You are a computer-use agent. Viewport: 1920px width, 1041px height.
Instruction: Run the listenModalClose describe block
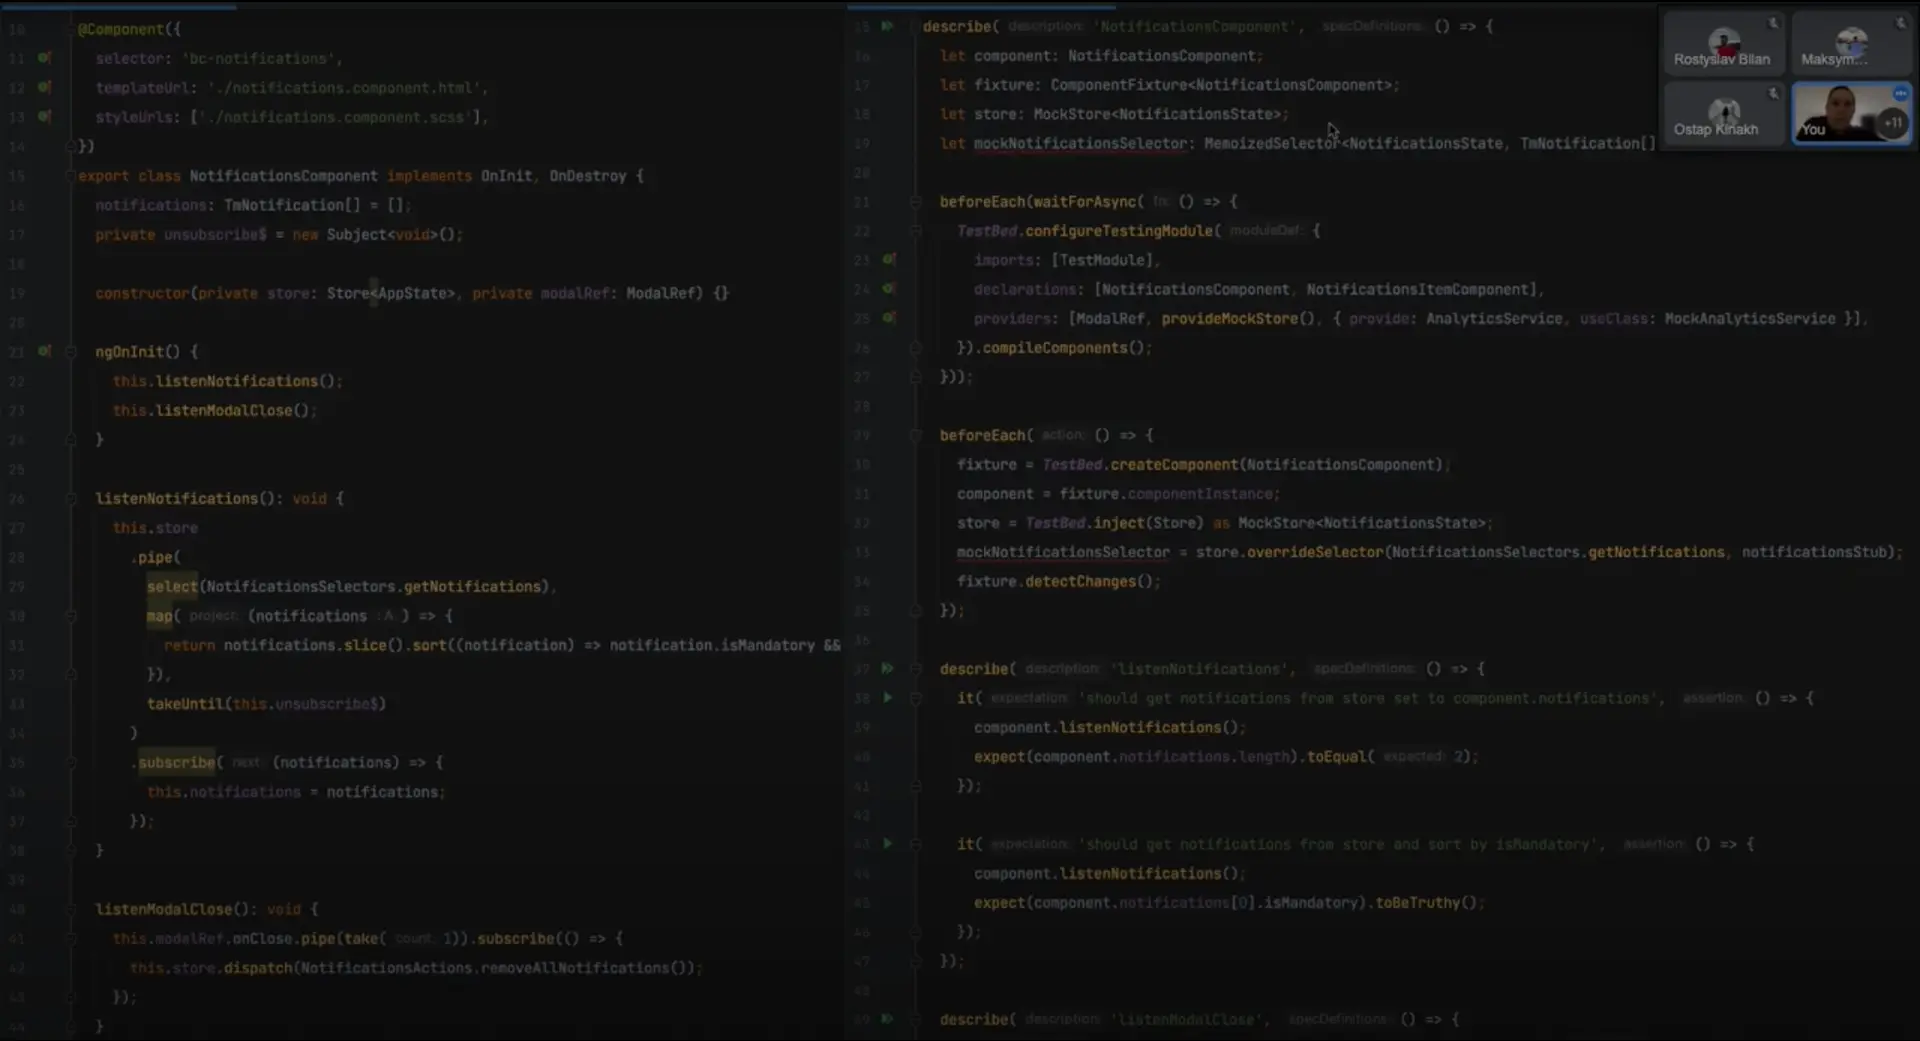(887, 1019)
